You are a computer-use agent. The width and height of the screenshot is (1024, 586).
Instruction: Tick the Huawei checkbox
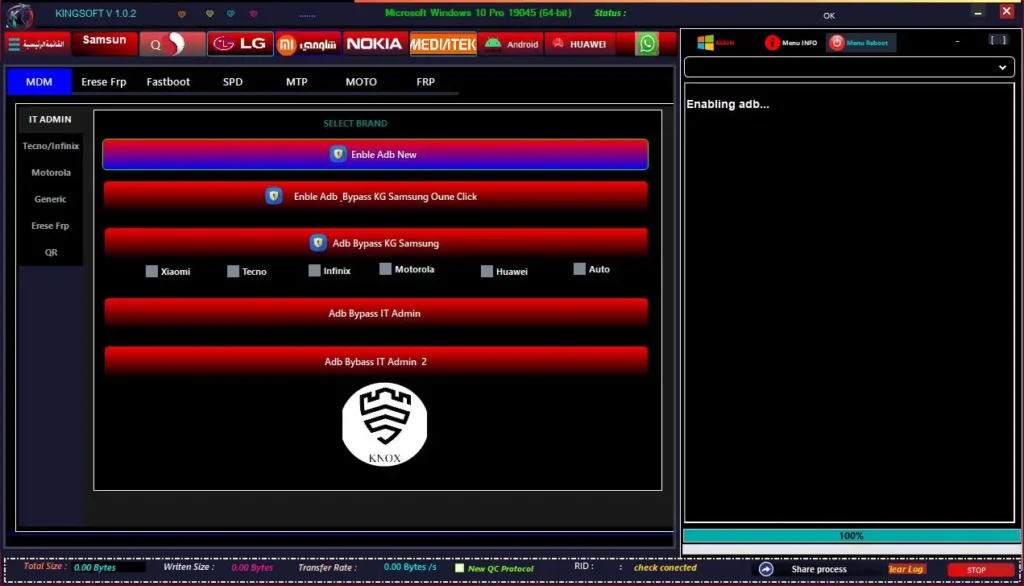(x=487, y=271)
